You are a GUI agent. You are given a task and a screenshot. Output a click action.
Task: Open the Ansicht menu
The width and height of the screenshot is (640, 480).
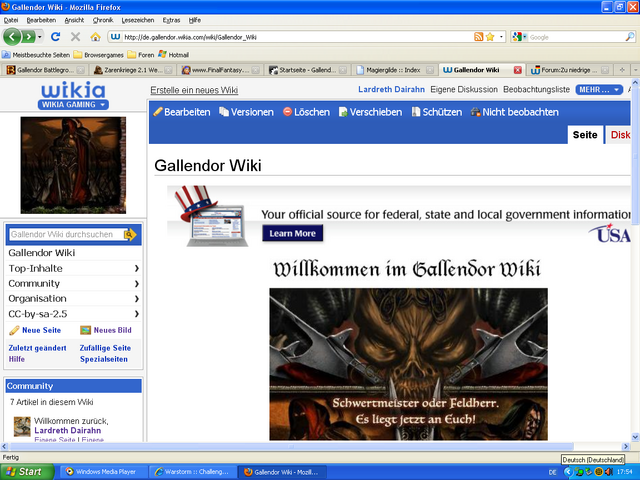(74, 20)
